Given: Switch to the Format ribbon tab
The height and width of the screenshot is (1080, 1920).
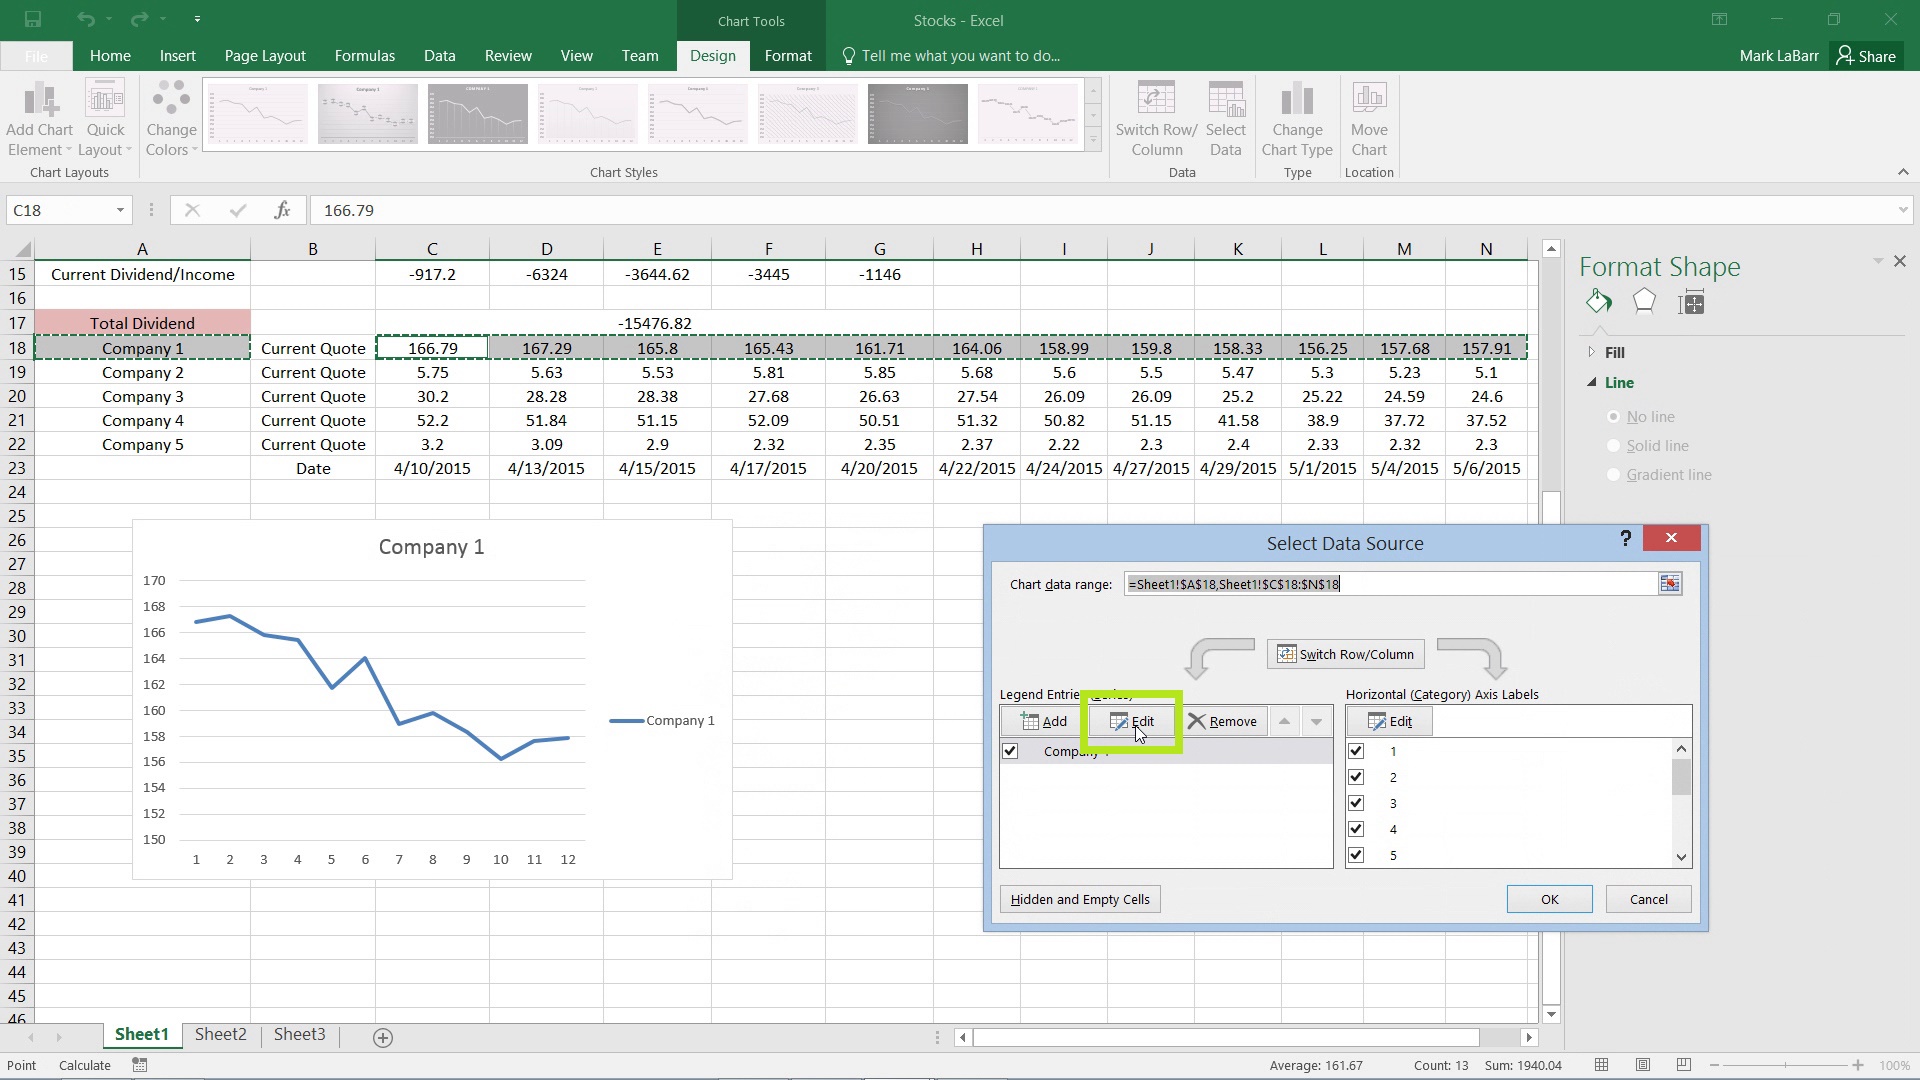Looking at the screenshot, I should click(787, 55).
